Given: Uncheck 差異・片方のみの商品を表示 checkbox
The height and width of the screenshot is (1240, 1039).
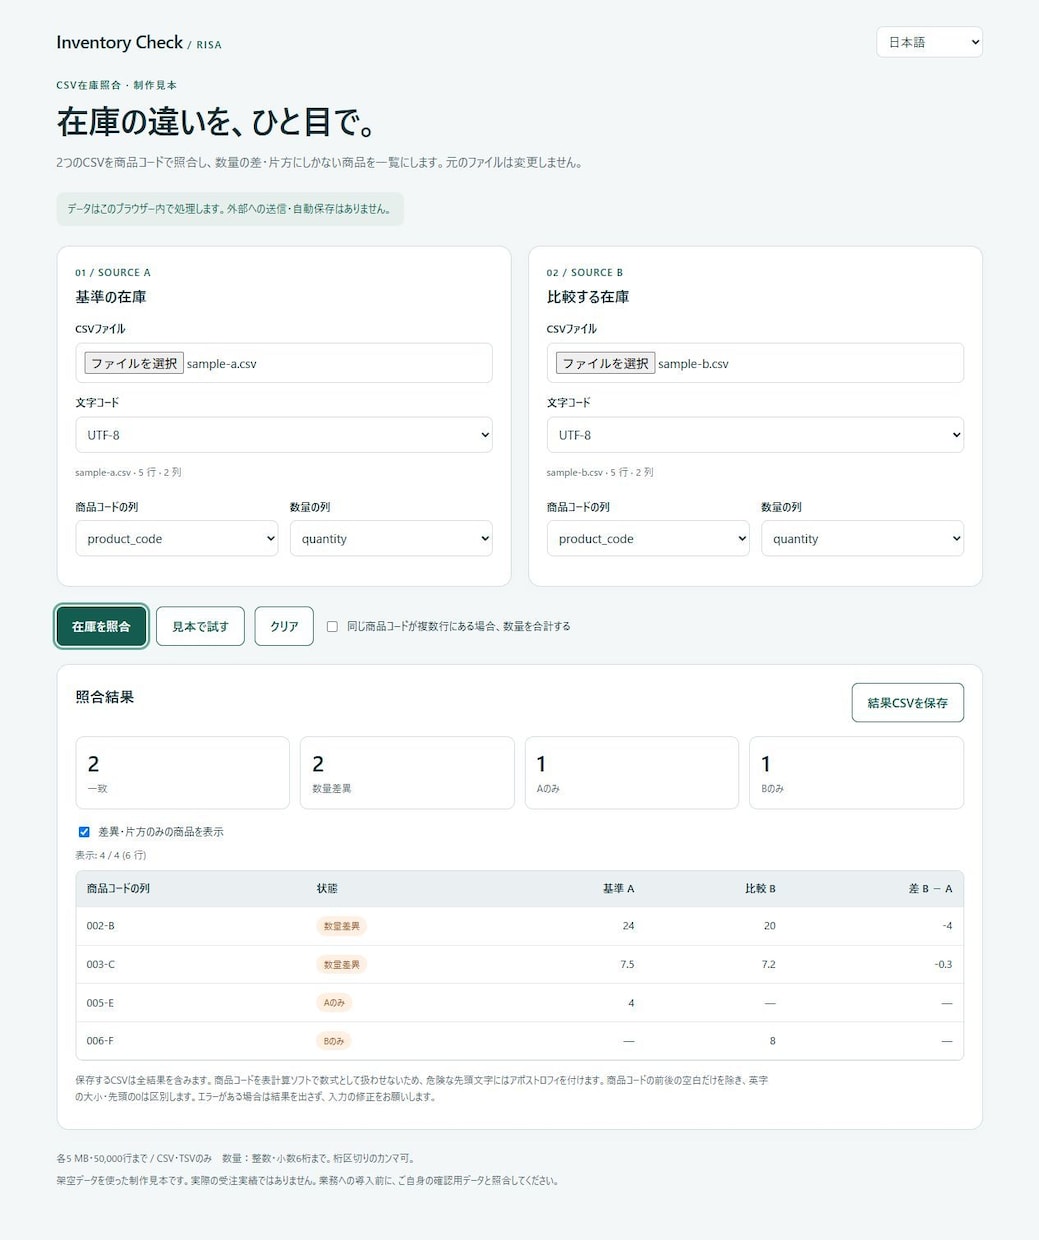Looking at the screenshot, I should (84, 832).
